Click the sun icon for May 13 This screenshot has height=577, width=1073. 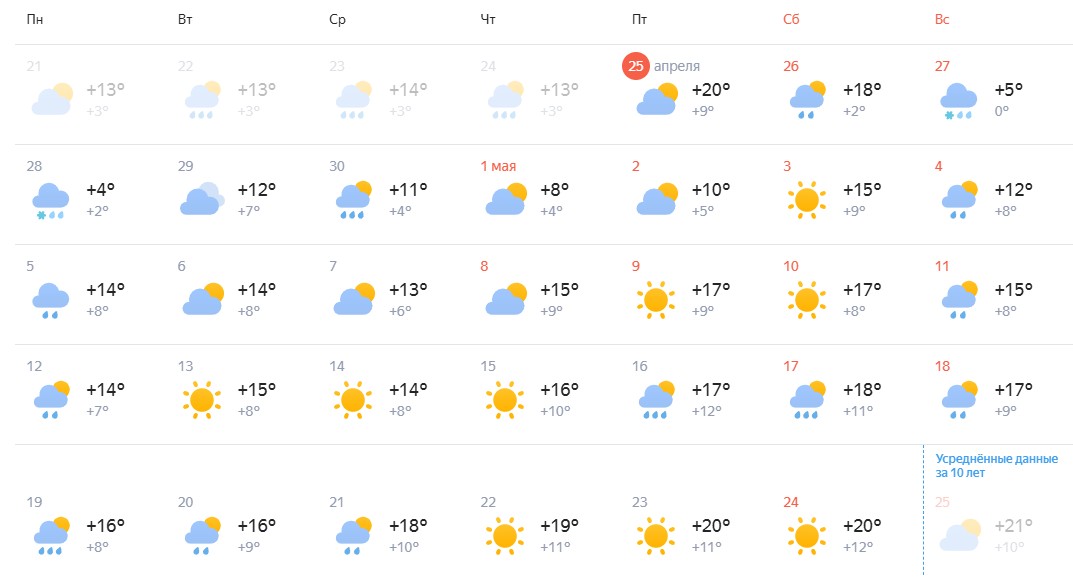point(202,399)
